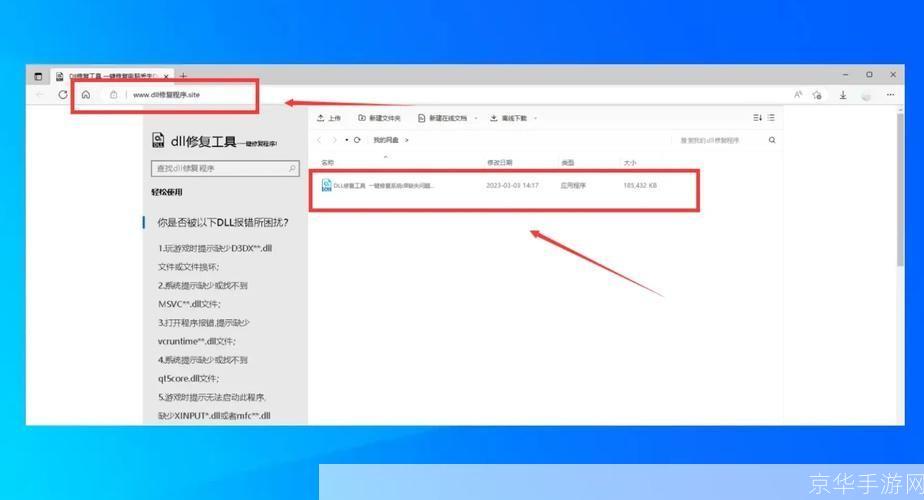Refresh the file list

click(357, 140)
